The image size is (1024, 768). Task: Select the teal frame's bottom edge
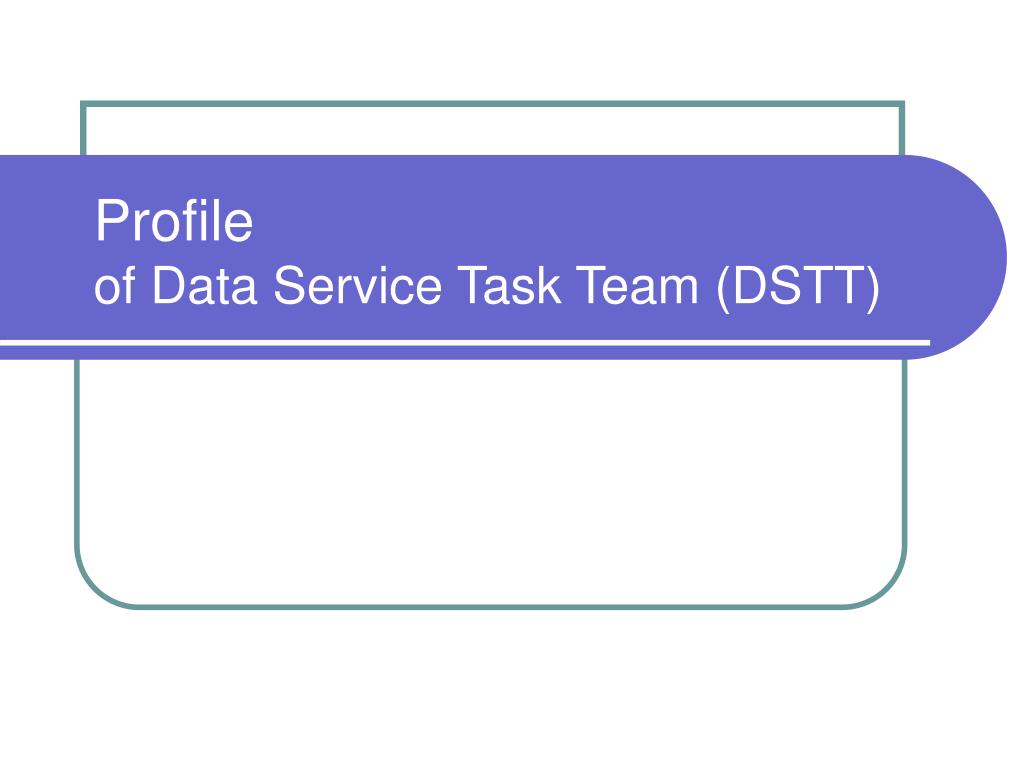pyautogui.click(x=491, y=607)
